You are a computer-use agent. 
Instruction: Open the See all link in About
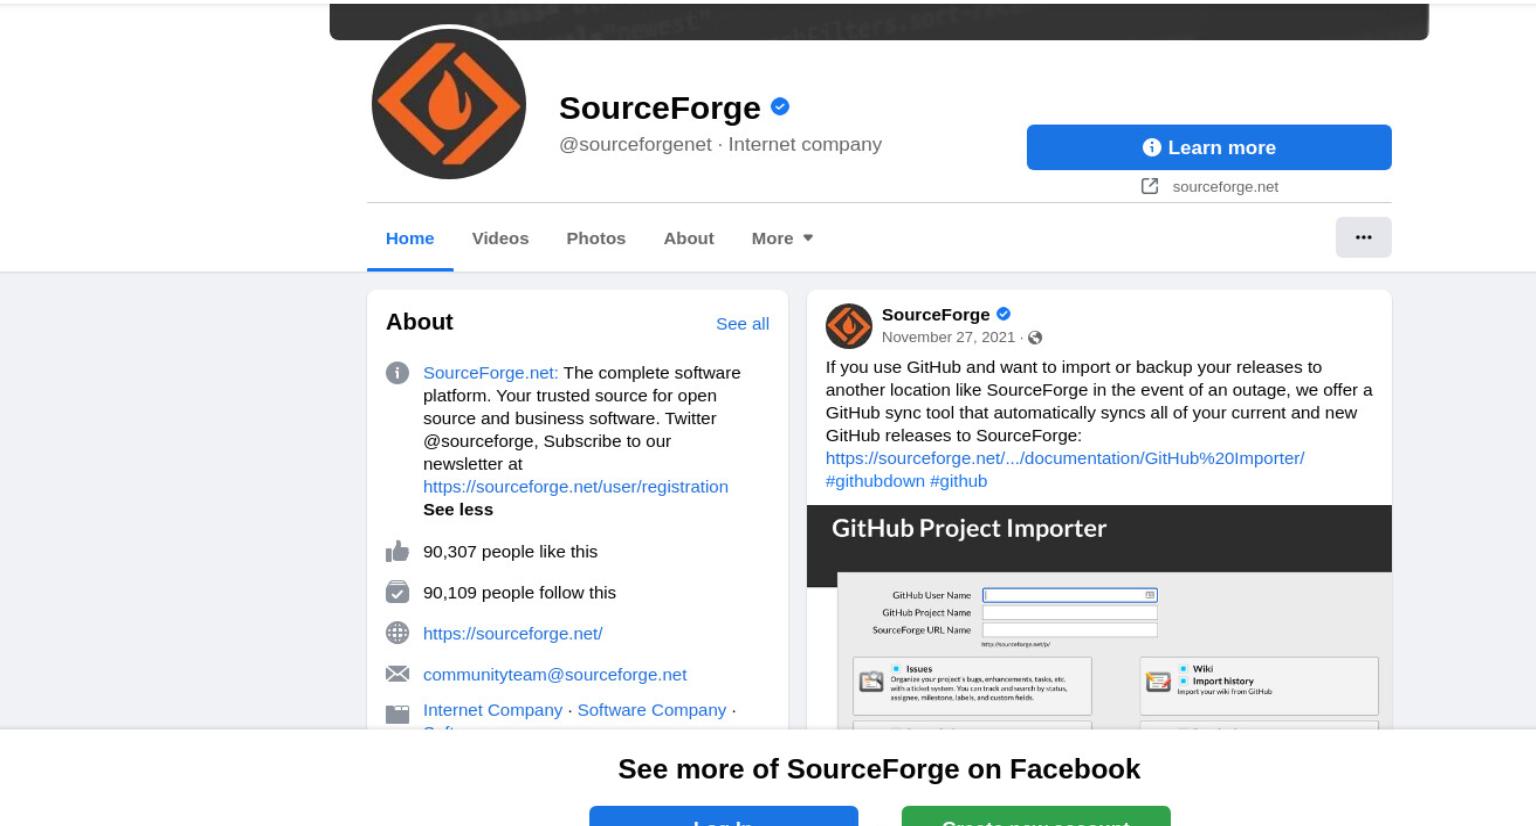(742, 323)
